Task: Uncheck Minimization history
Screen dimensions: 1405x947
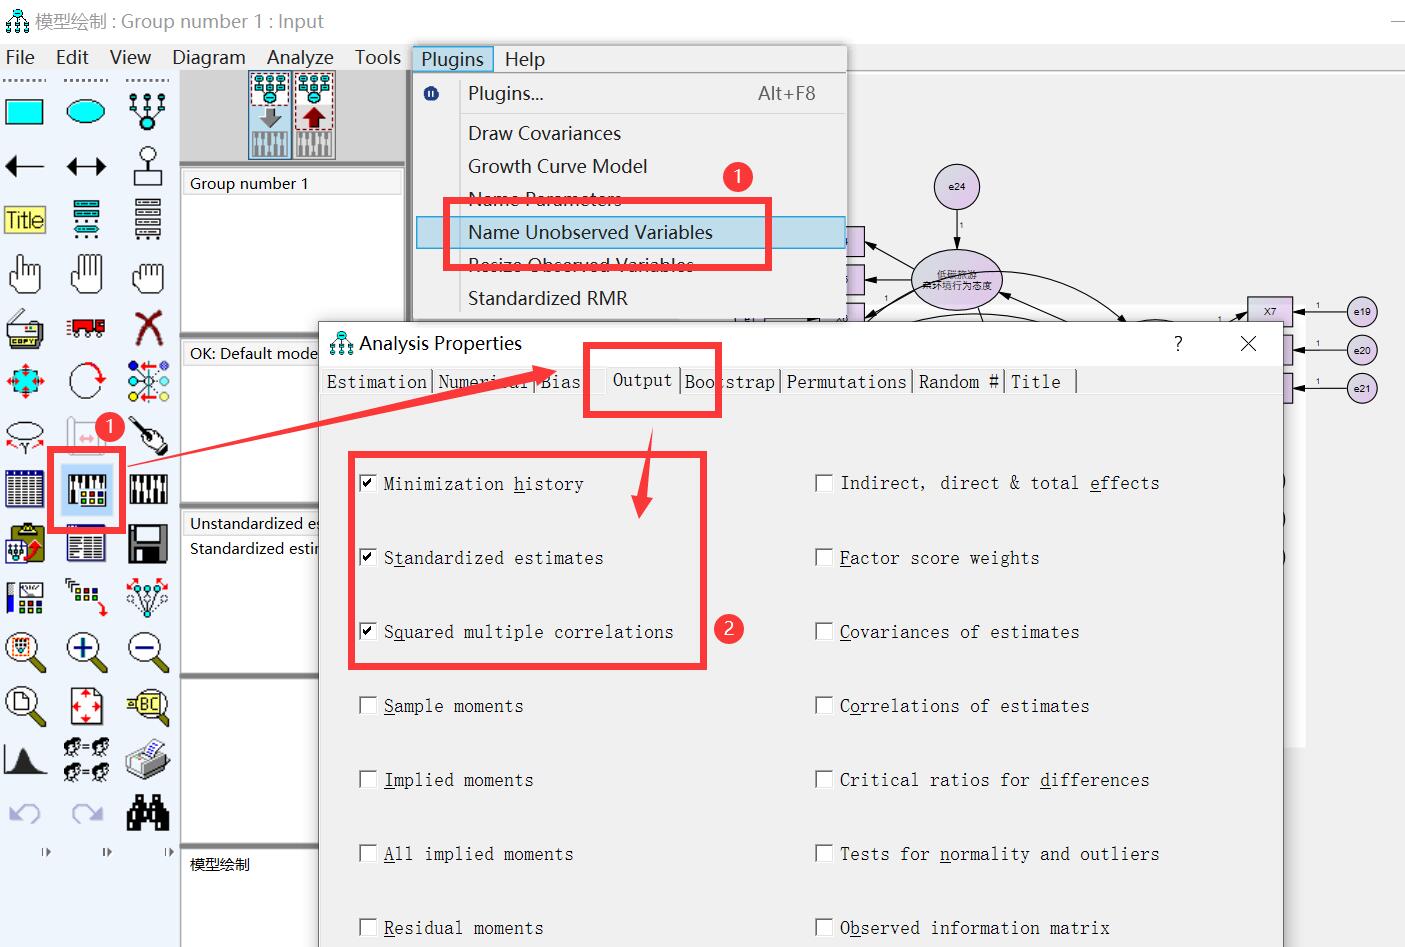Action: click(368, 482)
